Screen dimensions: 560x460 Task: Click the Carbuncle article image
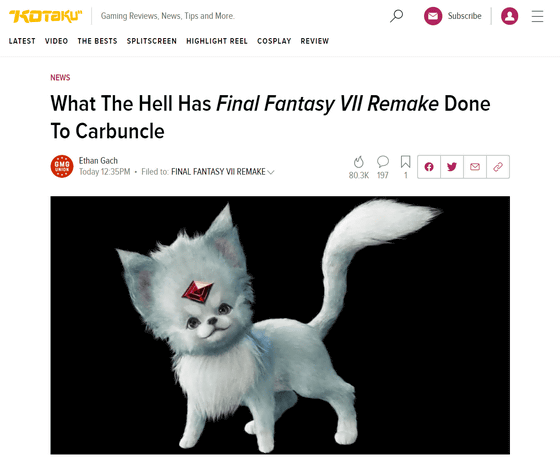click(x=280, y=325)
